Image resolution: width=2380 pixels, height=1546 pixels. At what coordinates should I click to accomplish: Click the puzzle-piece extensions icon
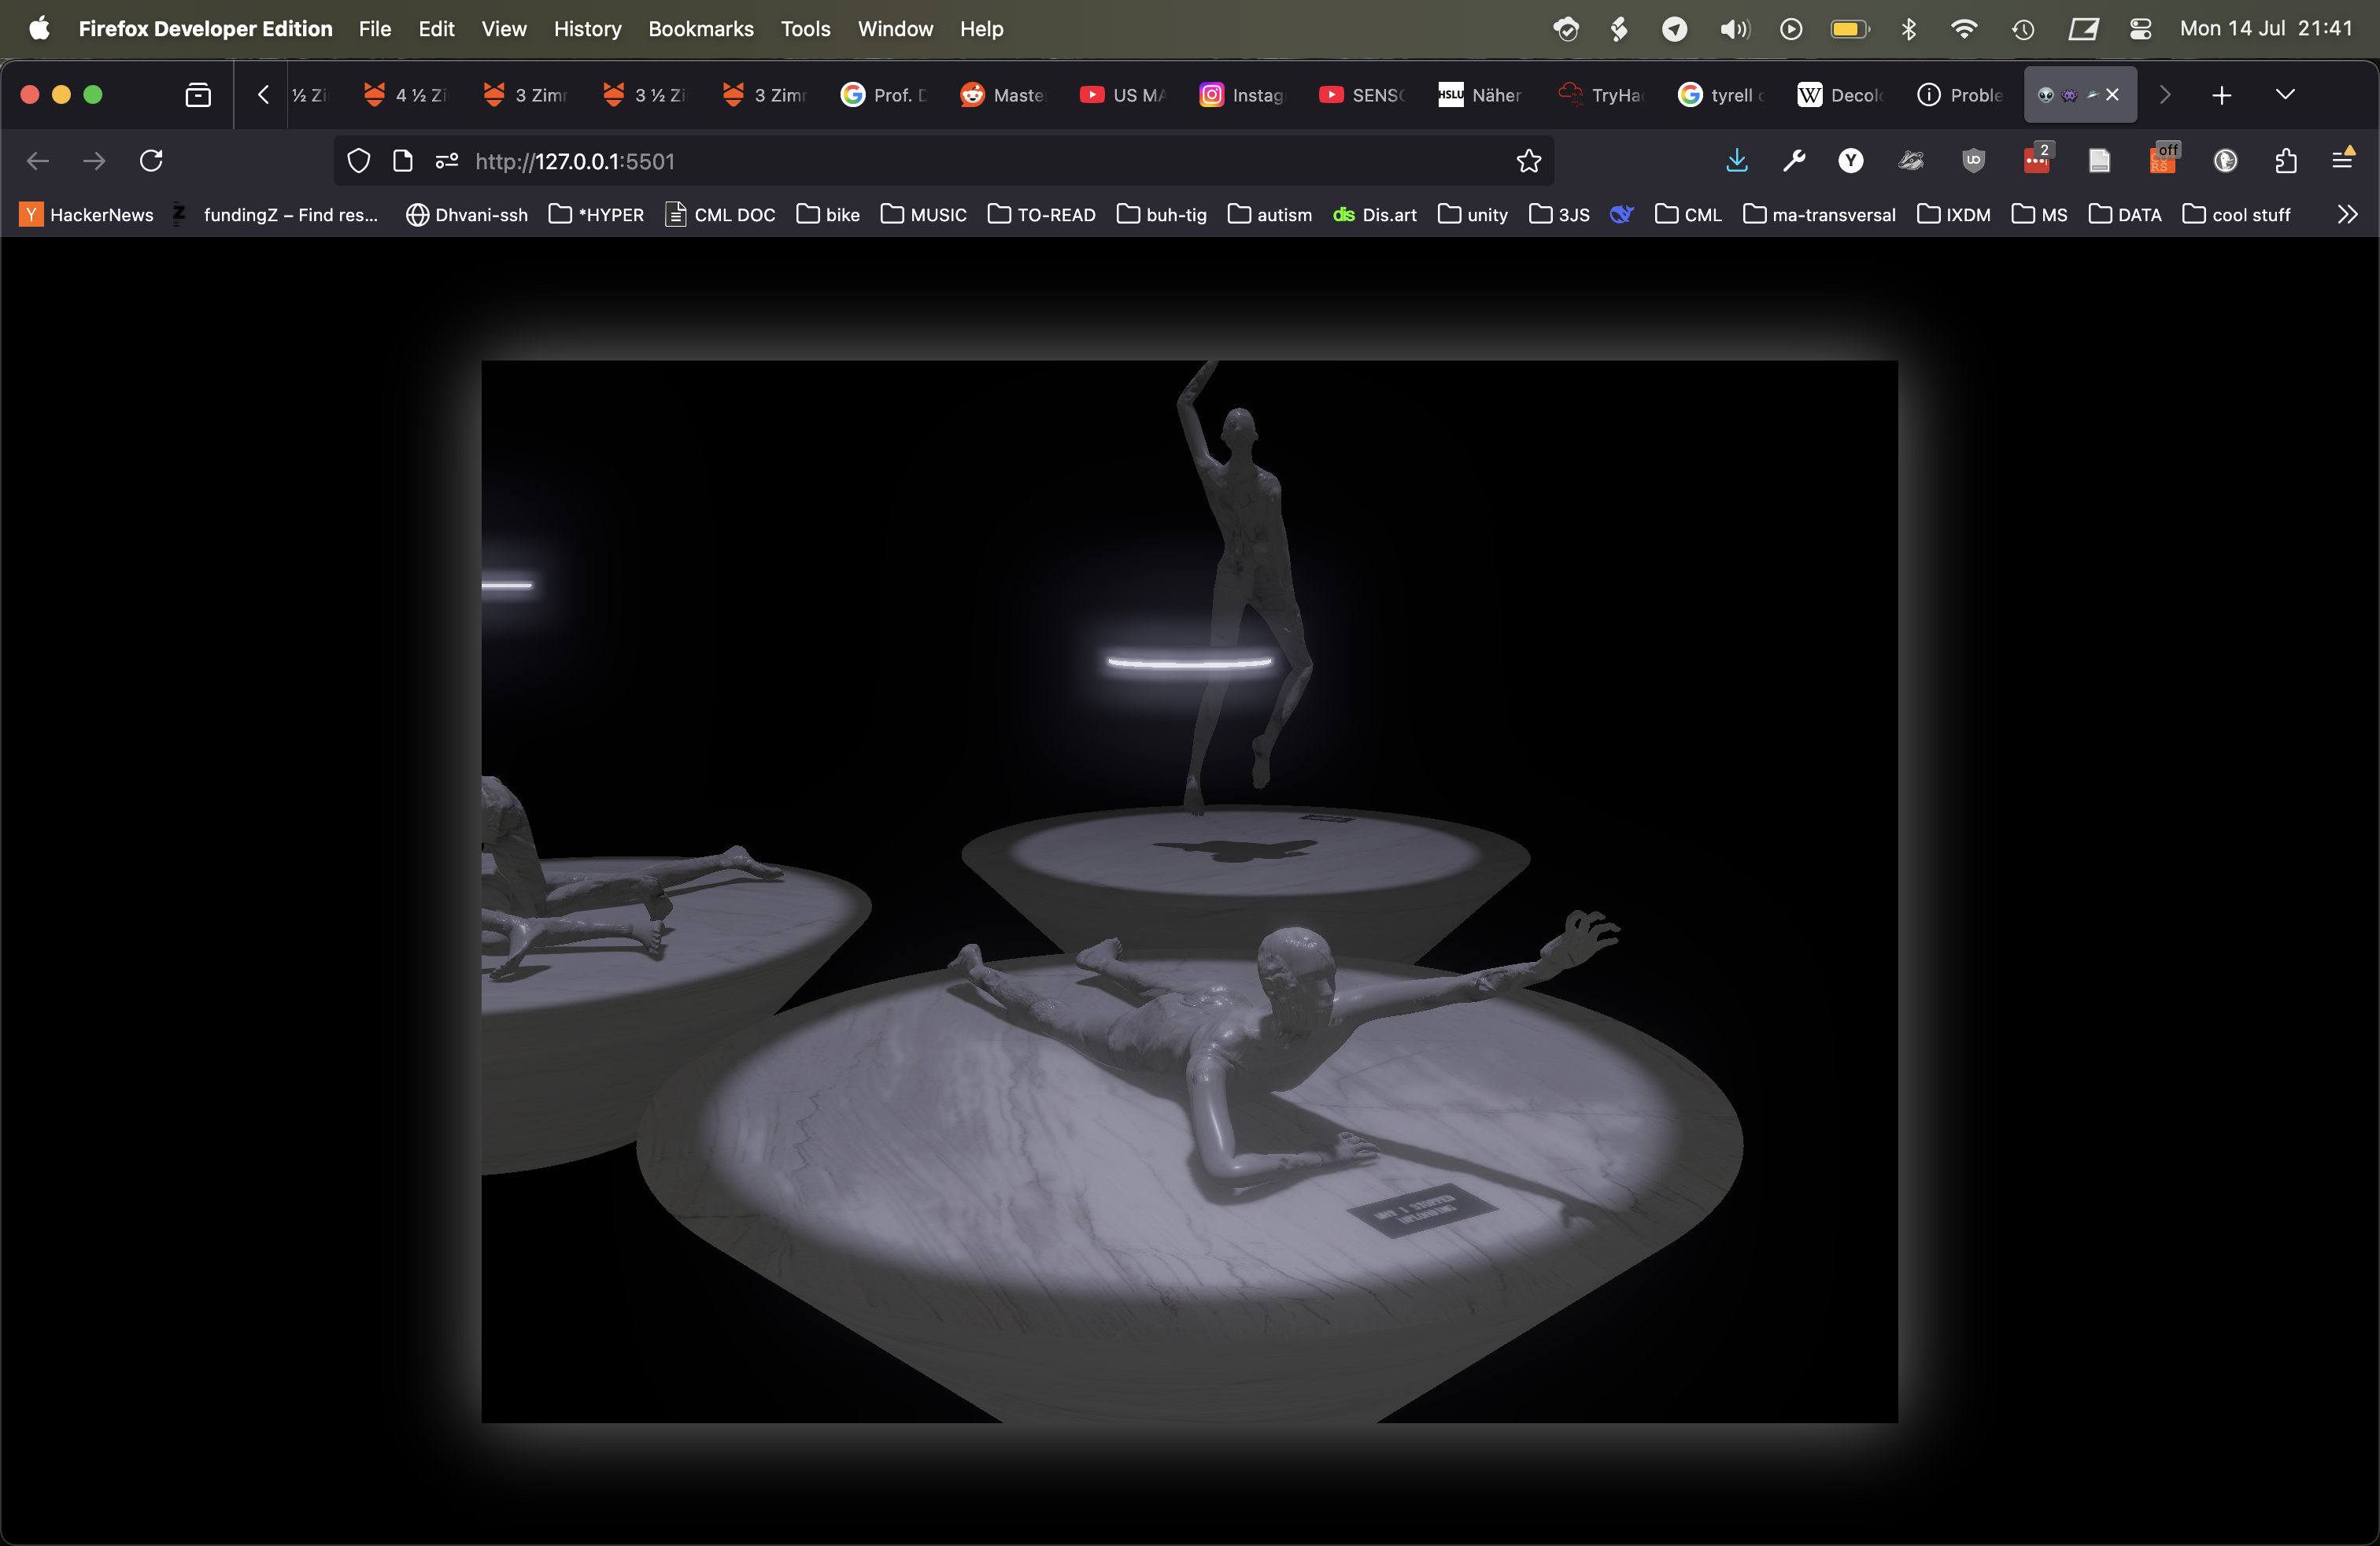[x=2287, y=160]
